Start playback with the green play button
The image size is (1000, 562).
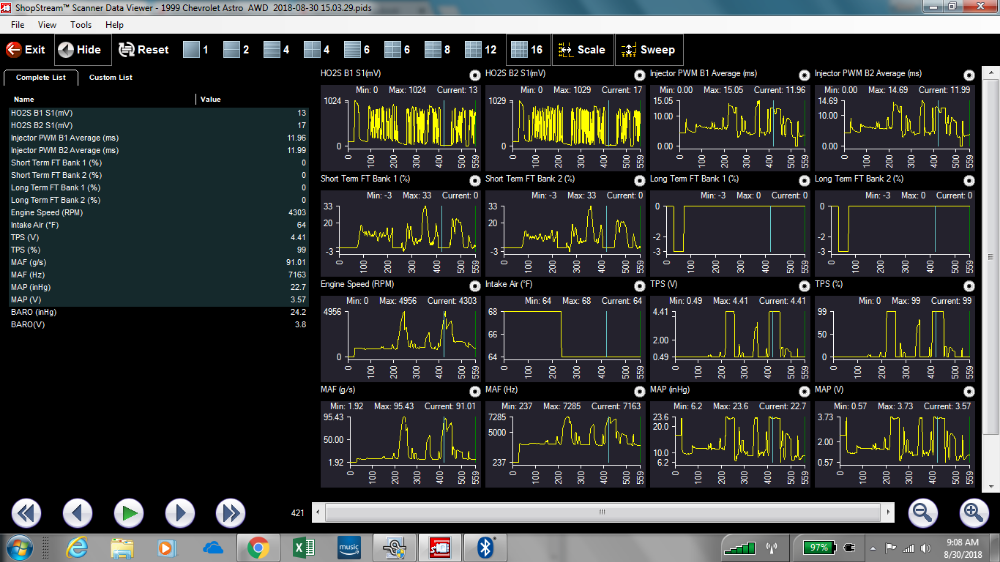click(129, 513)
